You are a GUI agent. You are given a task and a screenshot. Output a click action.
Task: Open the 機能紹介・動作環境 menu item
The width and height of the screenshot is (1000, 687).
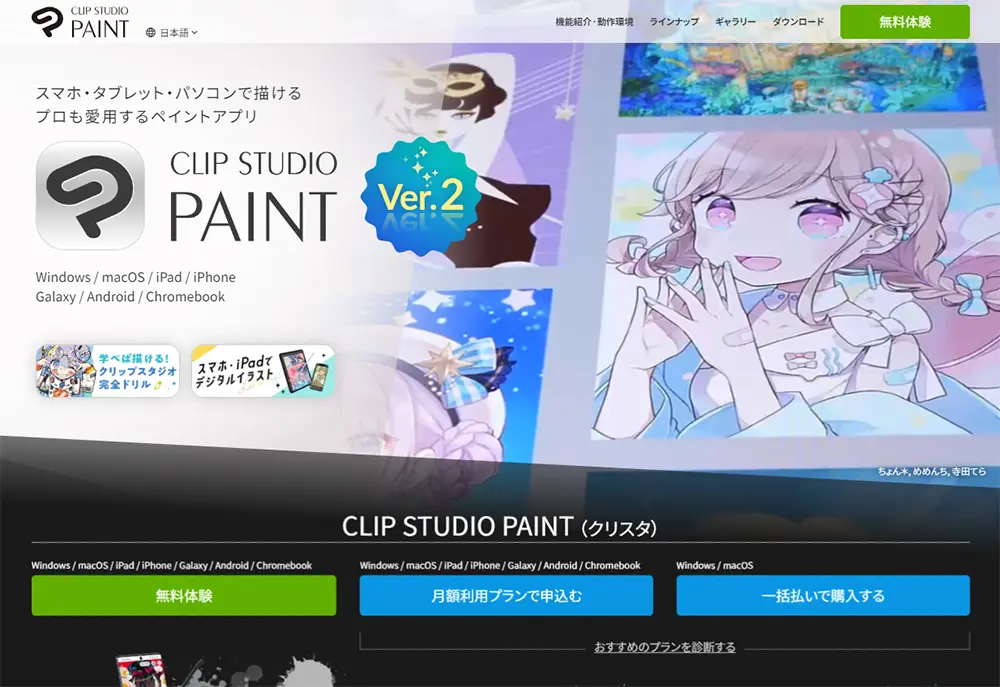[x=594, y=22]
